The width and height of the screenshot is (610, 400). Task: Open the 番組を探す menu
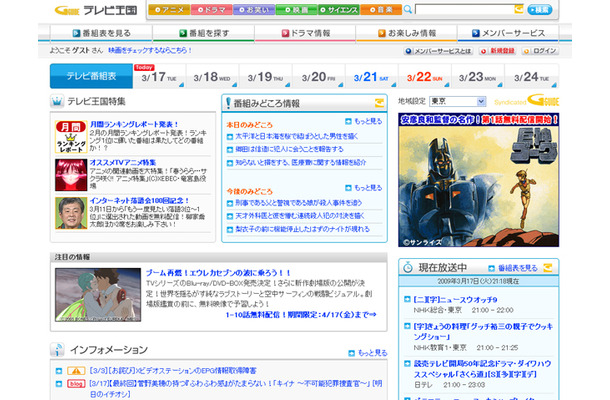click(203, 33)
